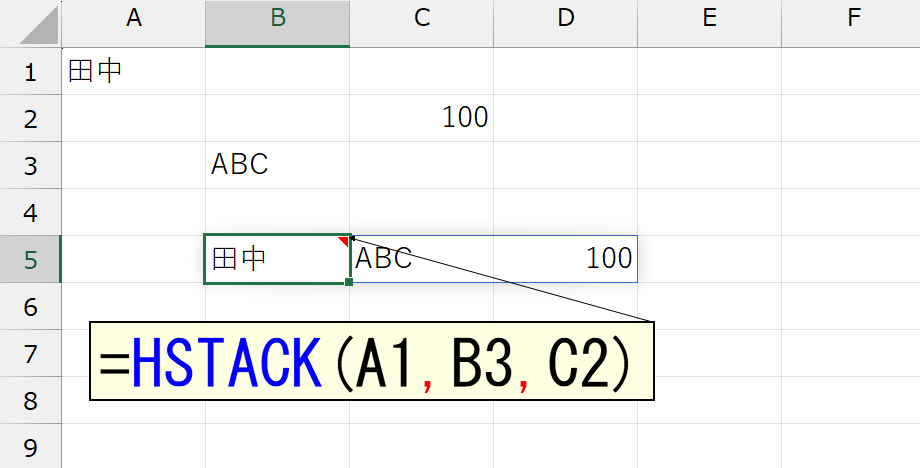Click cell B3 containing ABC

tap(278, 165)
